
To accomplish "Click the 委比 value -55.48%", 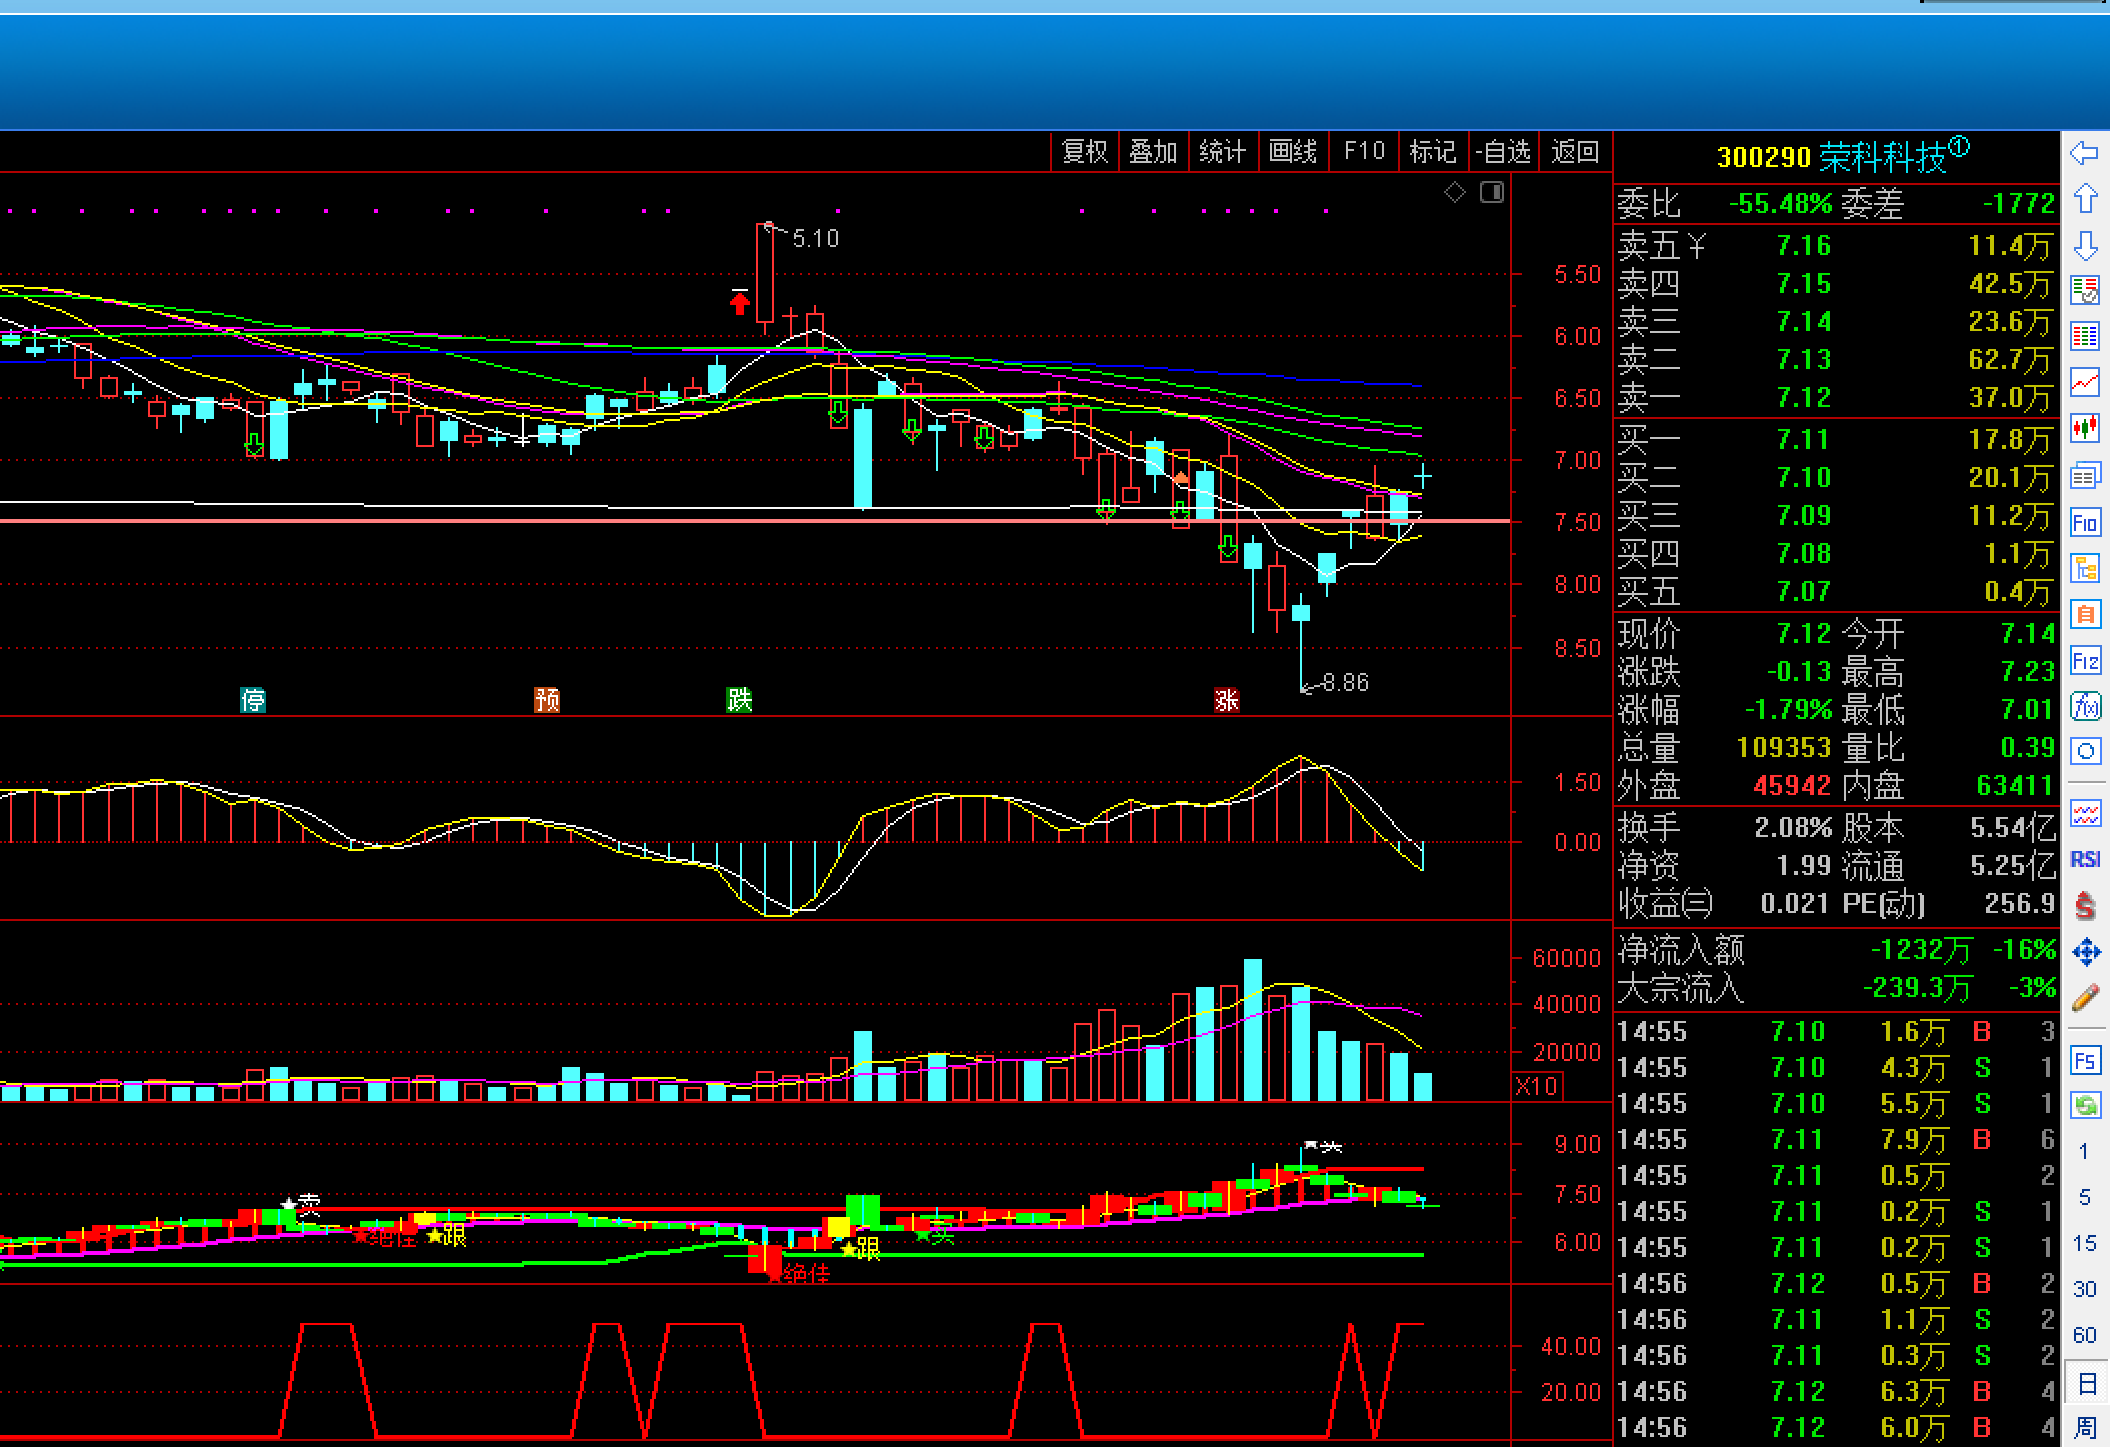I will (1781, 204).
